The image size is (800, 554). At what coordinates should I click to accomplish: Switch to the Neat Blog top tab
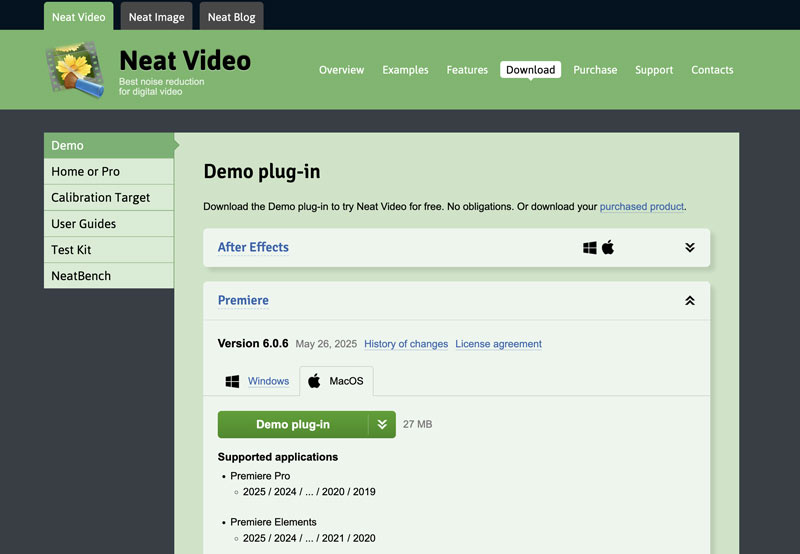click(x=231, y=17)
